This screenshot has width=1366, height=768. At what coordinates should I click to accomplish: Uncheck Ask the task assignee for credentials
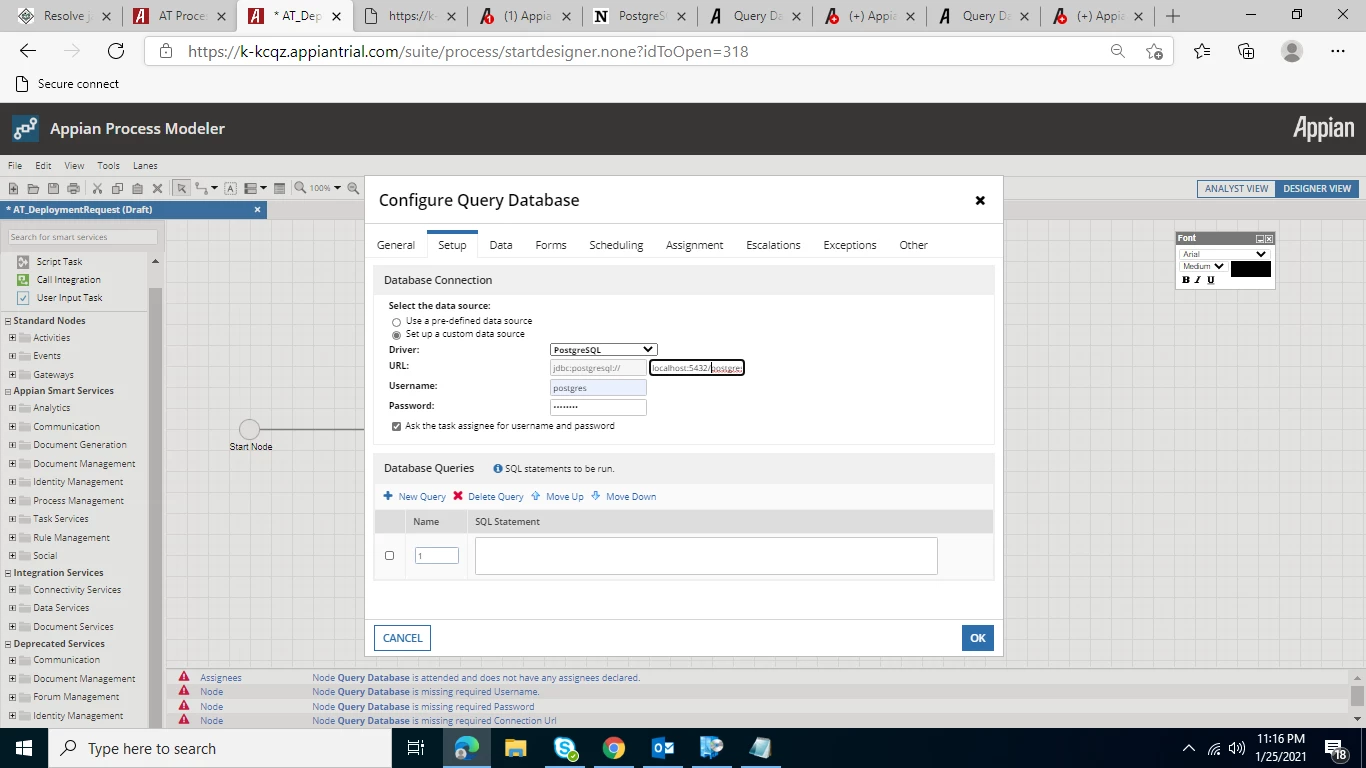click(397, 426)
